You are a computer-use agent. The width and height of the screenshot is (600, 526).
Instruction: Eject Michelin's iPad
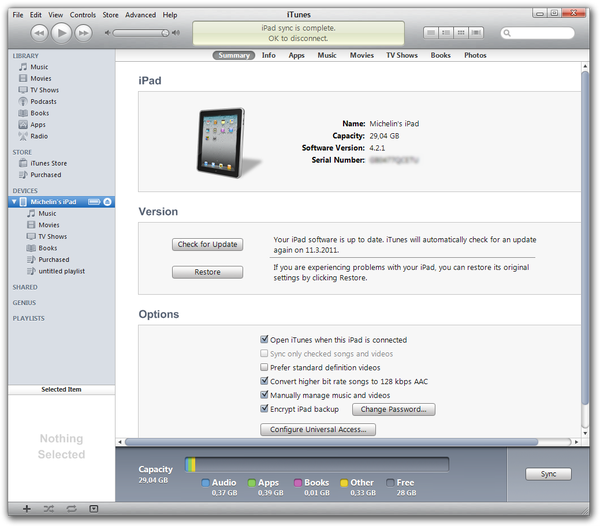108,202
